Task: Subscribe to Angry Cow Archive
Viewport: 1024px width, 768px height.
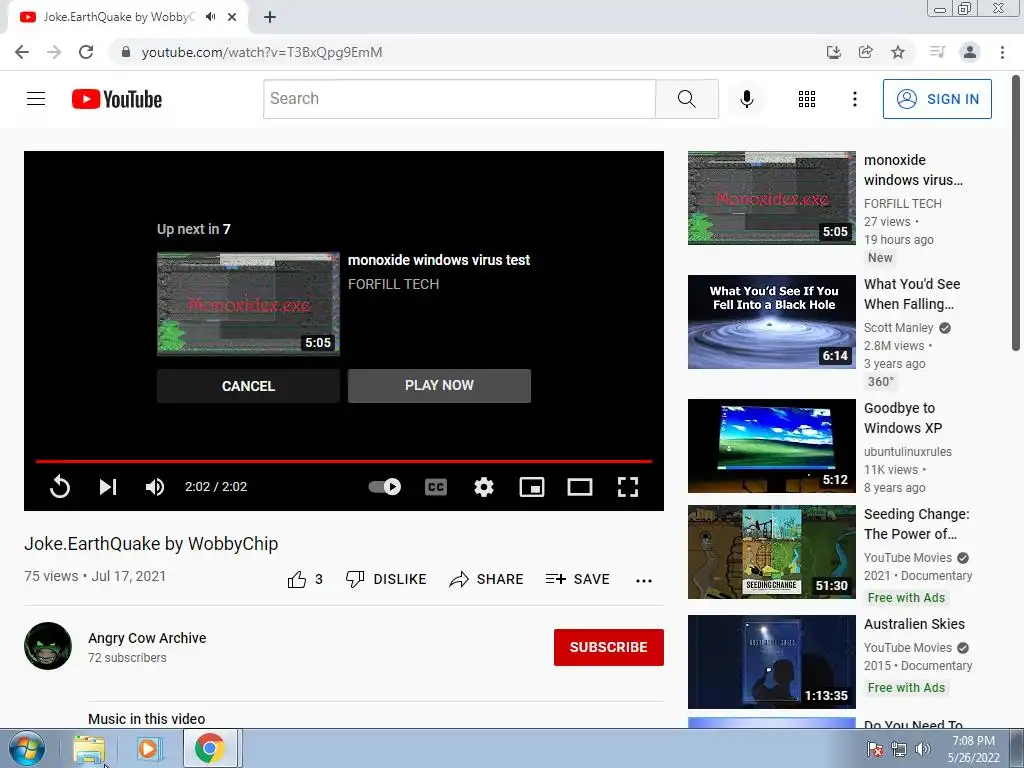Action: click(x=609, y=647)
